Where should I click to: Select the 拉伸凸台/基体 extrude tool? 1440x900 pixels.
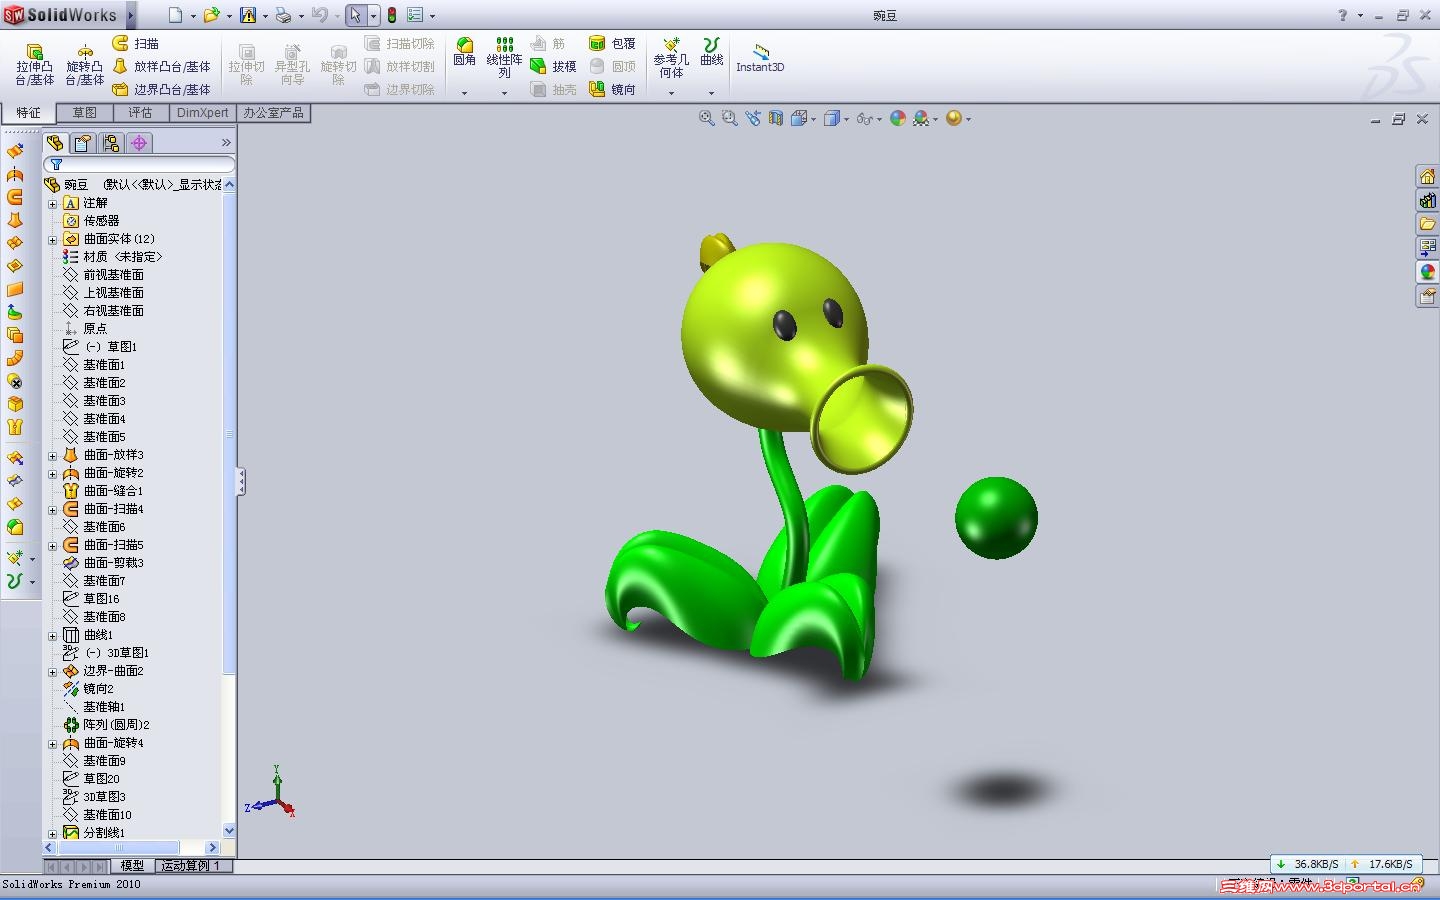coord(34,65)
